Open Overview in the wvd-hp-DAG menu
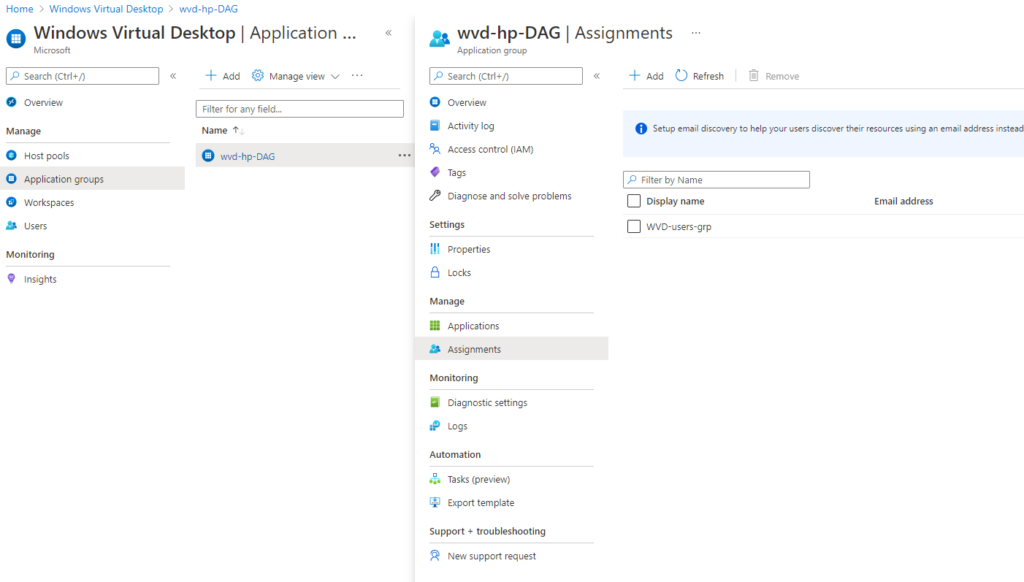The image size is (1024, 582). point(466,103)
